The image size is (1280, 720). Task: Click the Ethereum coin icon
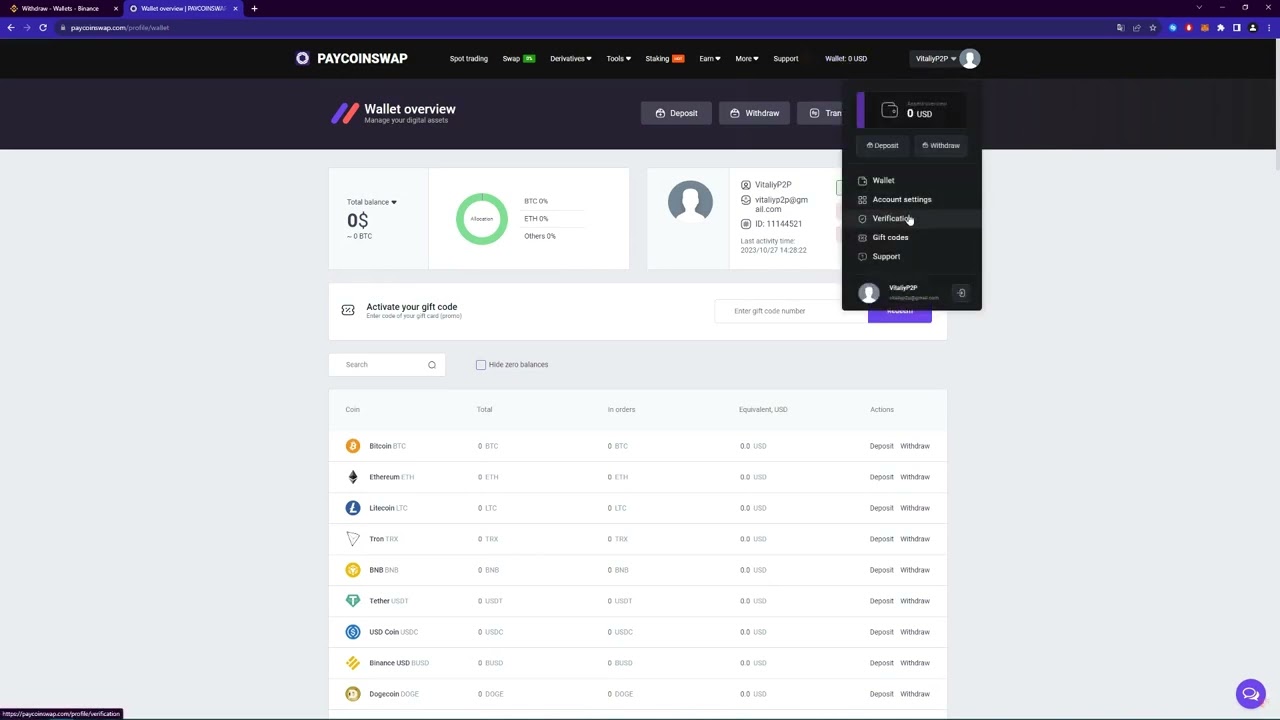pos(353,477)
